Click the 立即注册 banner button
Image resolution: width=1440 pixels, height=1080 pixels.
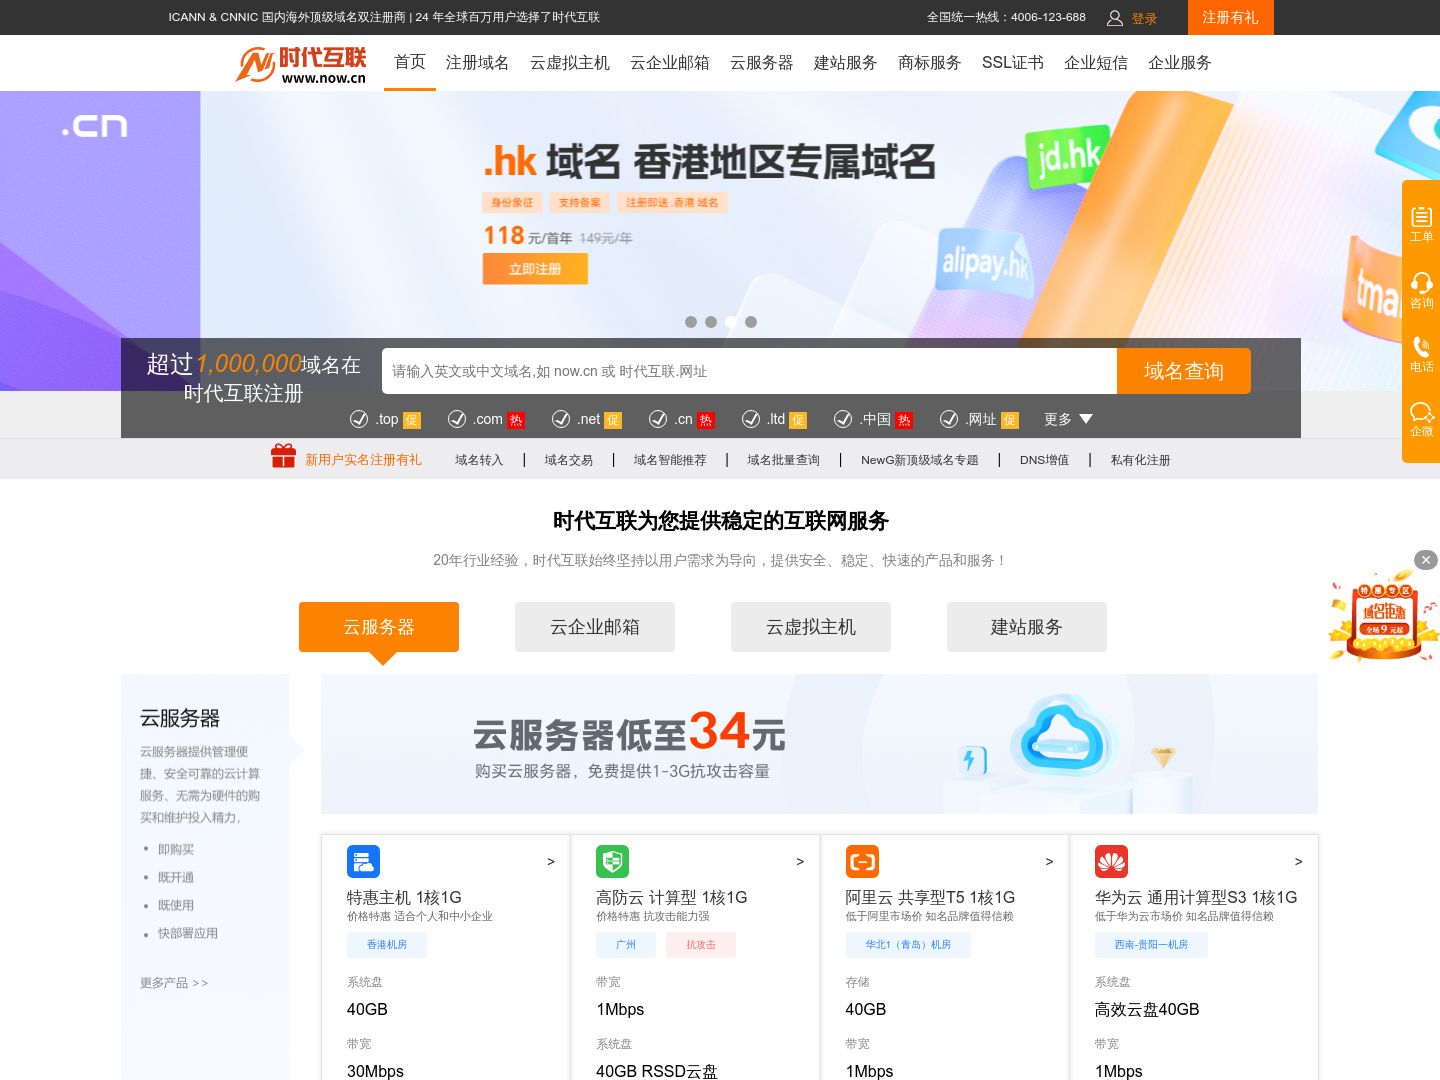(535, 269)
